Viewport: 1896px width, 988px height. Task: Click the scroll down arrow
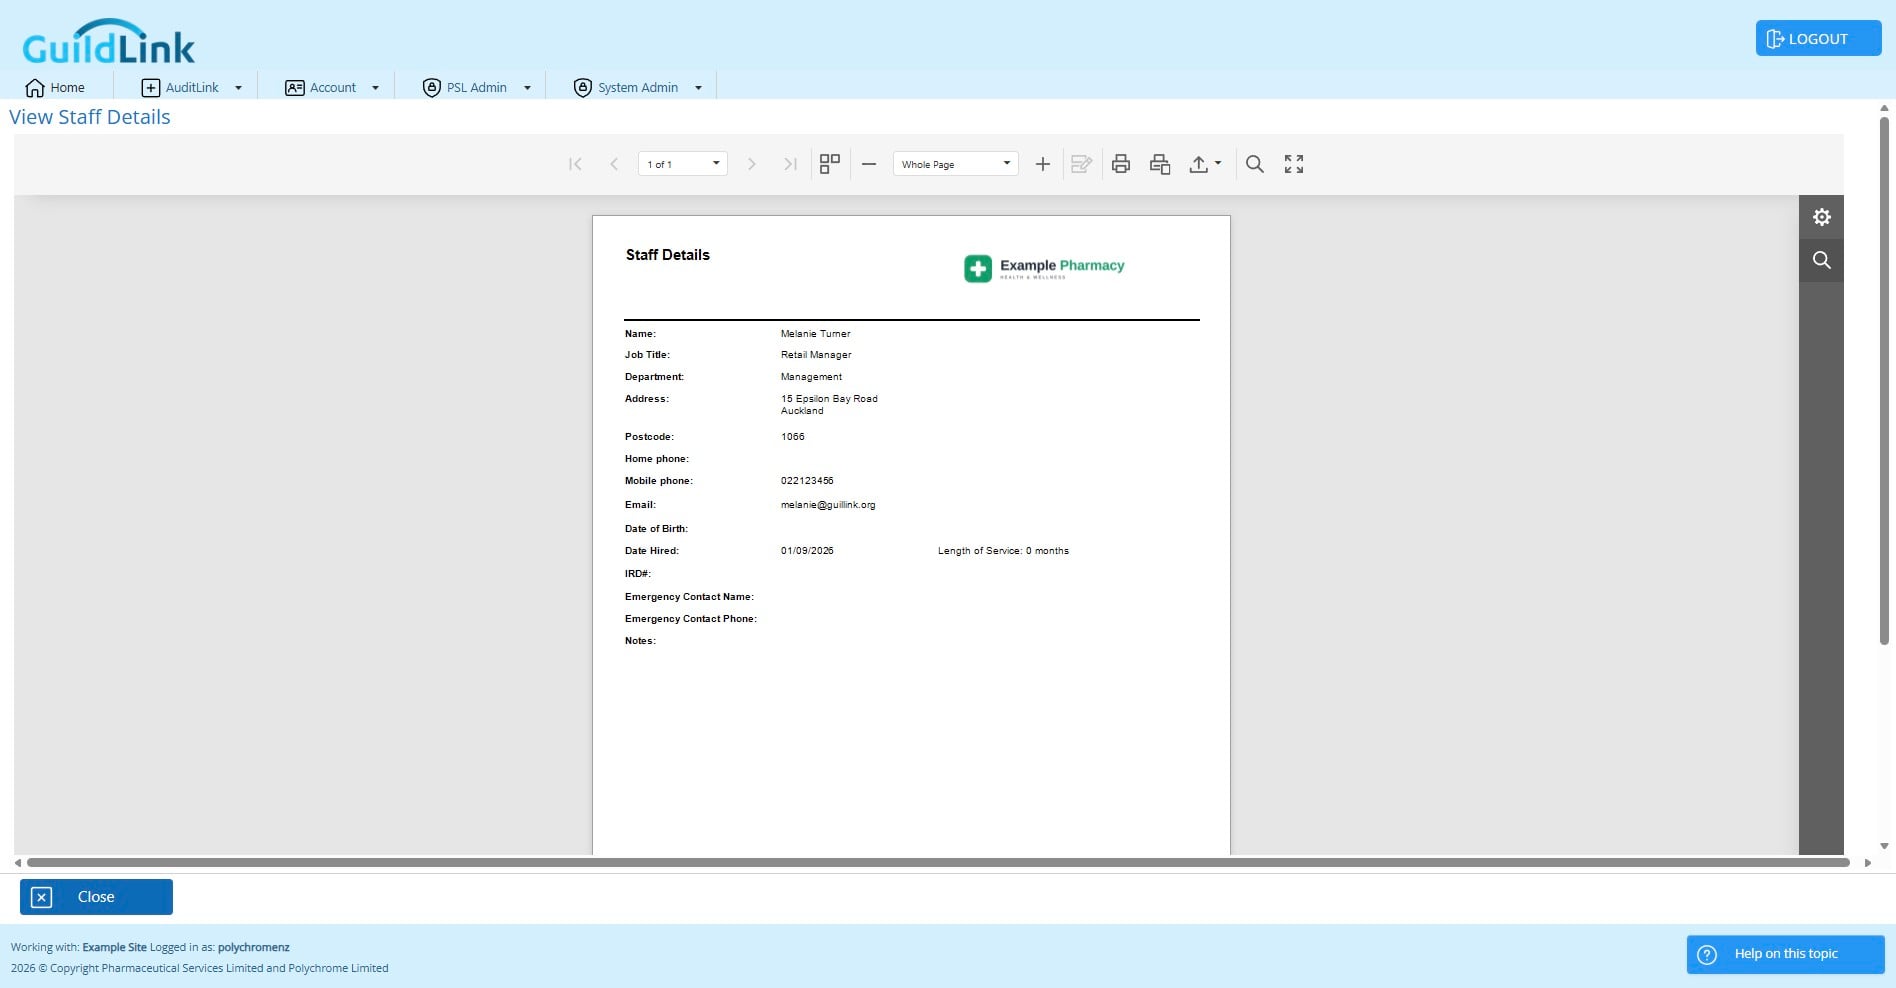coord(1884,846)
